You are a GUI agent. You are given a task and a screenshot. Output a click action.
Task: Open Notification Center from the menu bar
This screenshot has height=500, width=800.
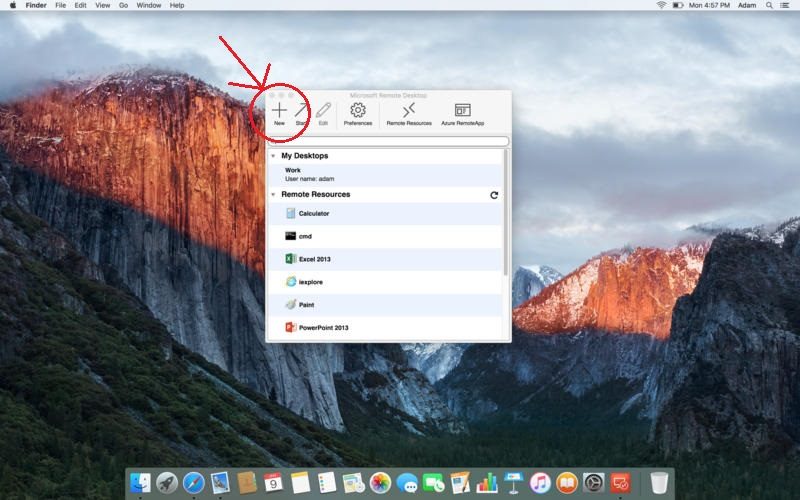(785, 5)
